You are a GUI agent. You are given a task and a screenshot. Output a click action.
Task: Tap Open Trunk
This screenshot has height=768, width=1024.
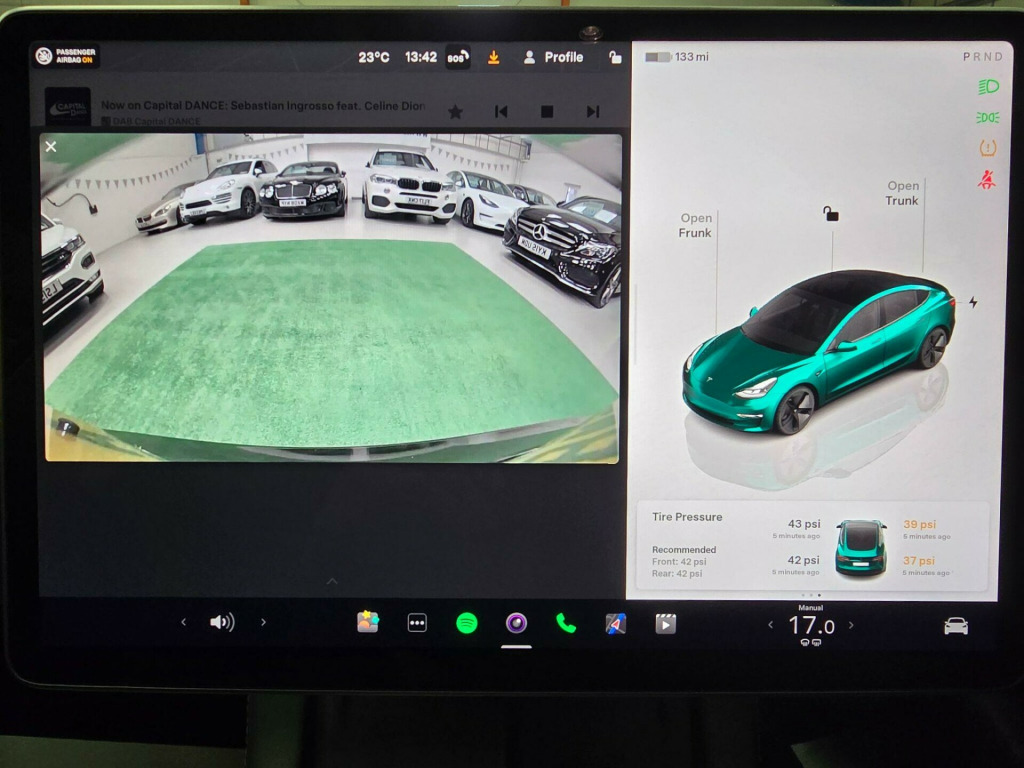pos(902,193)
